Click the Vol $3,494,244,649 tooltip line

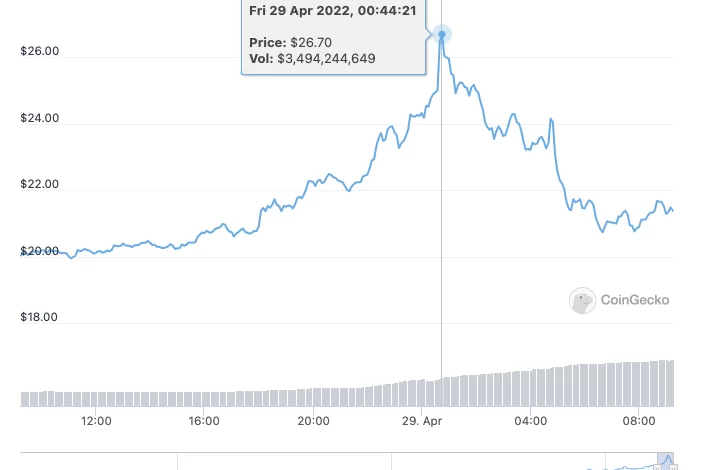[x=312, y=60]
